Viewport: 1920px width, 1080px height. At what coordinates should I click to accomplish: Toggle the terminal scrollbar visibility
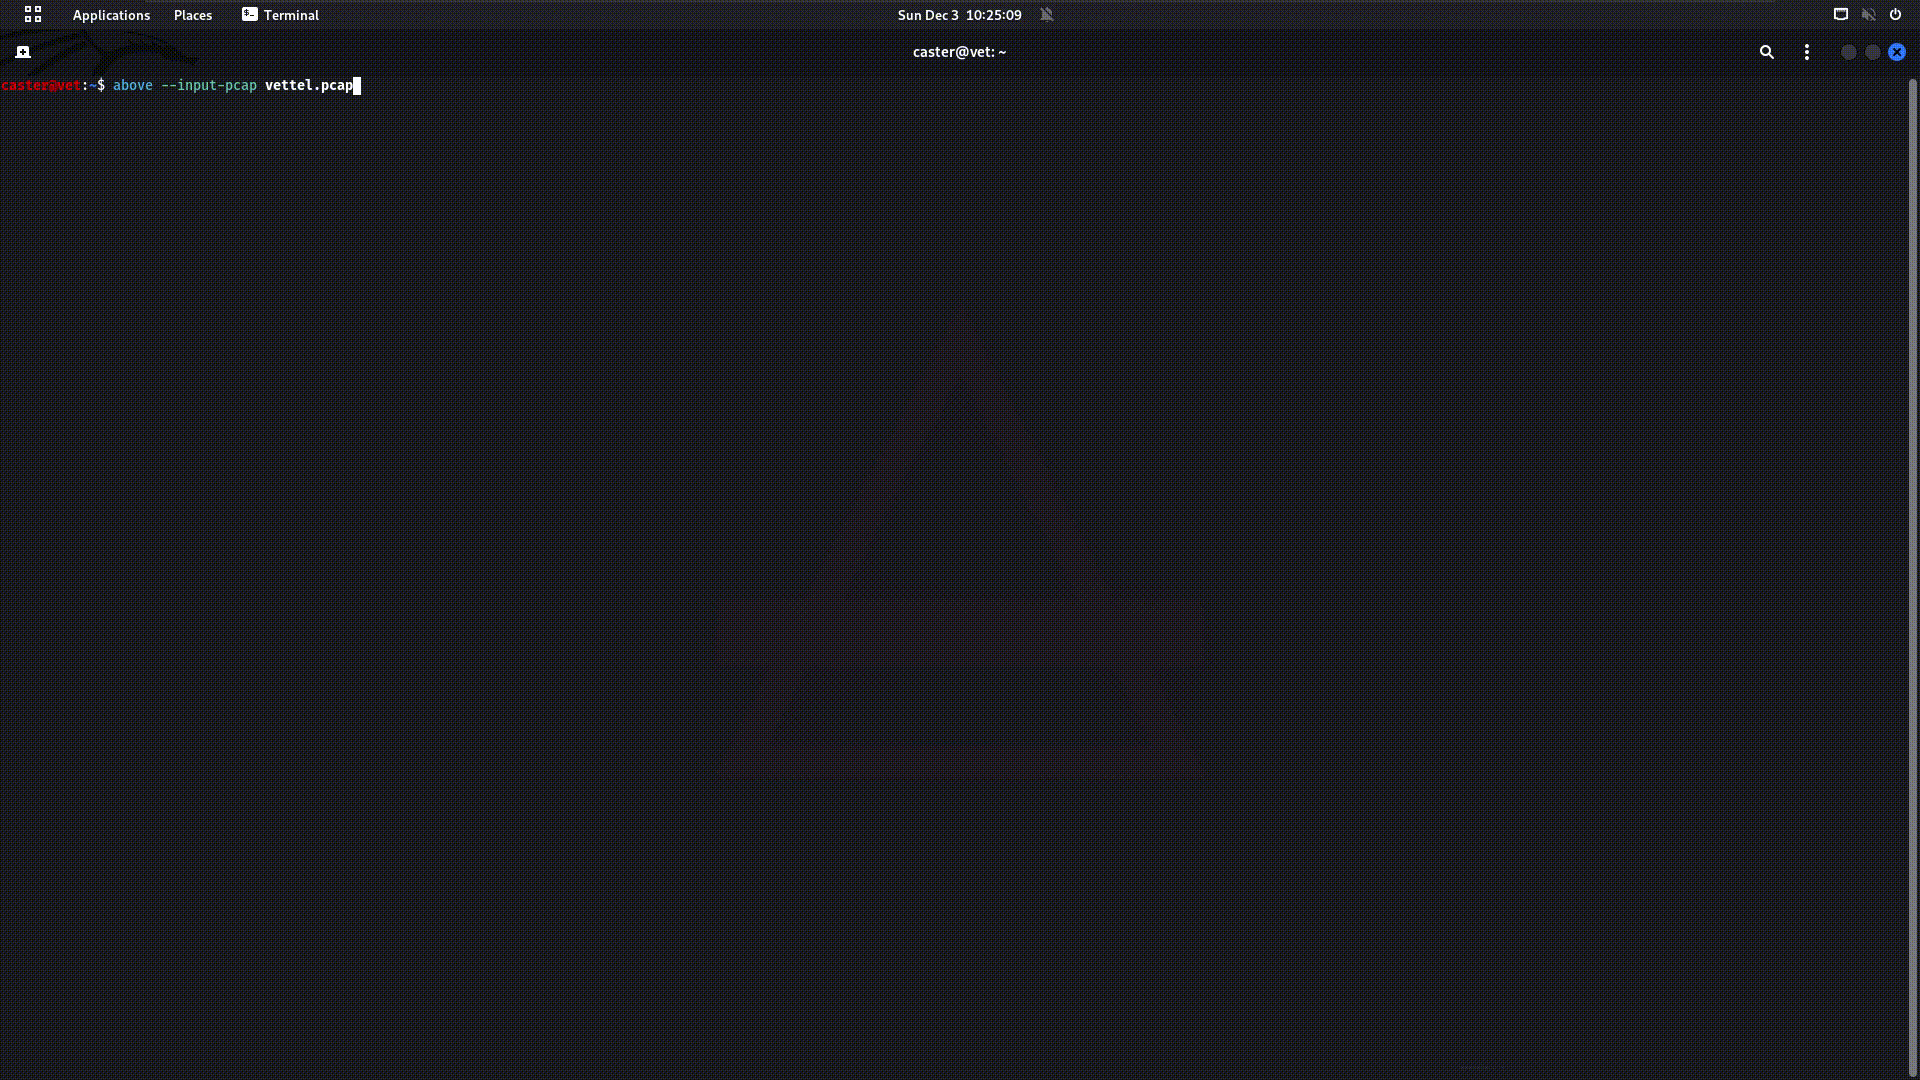coord(1807,51)
